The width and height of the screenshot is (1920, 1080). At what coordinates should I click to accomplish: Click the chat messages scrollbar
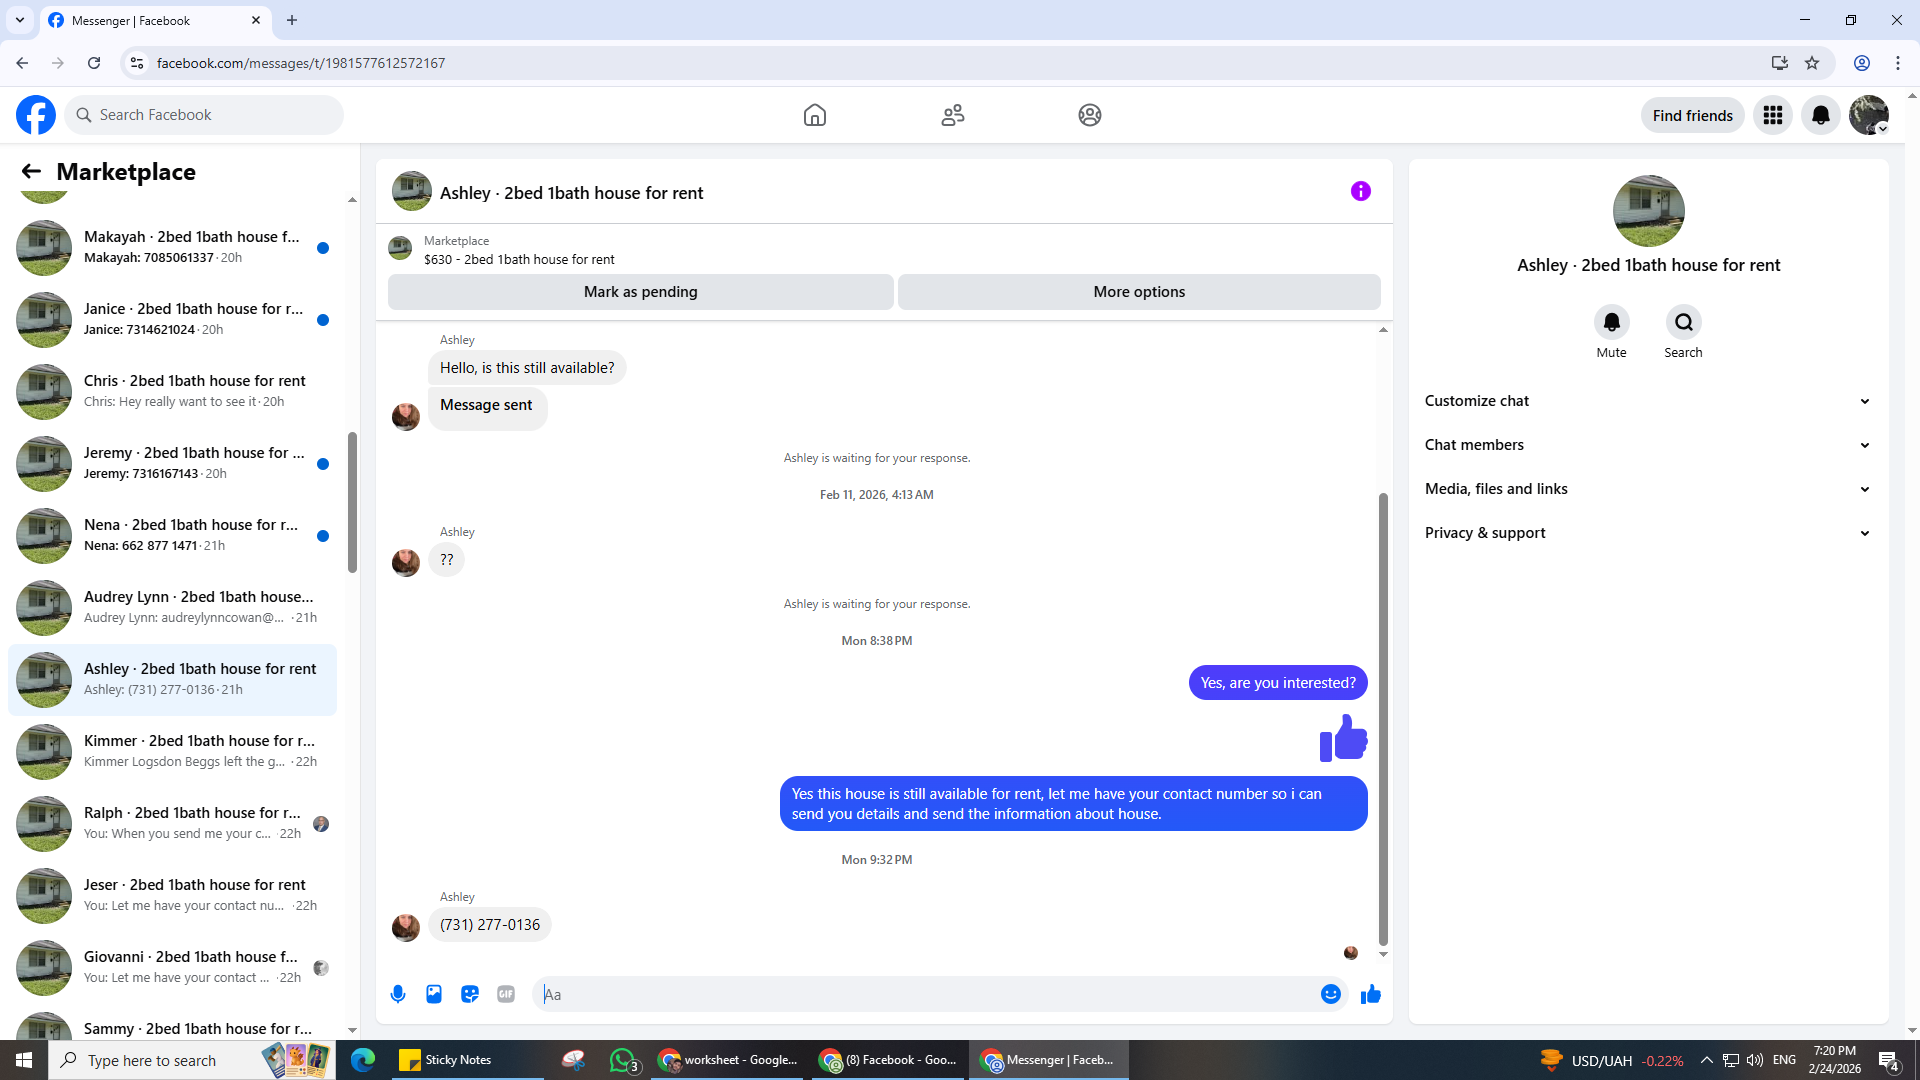(x=1383, y=718)
